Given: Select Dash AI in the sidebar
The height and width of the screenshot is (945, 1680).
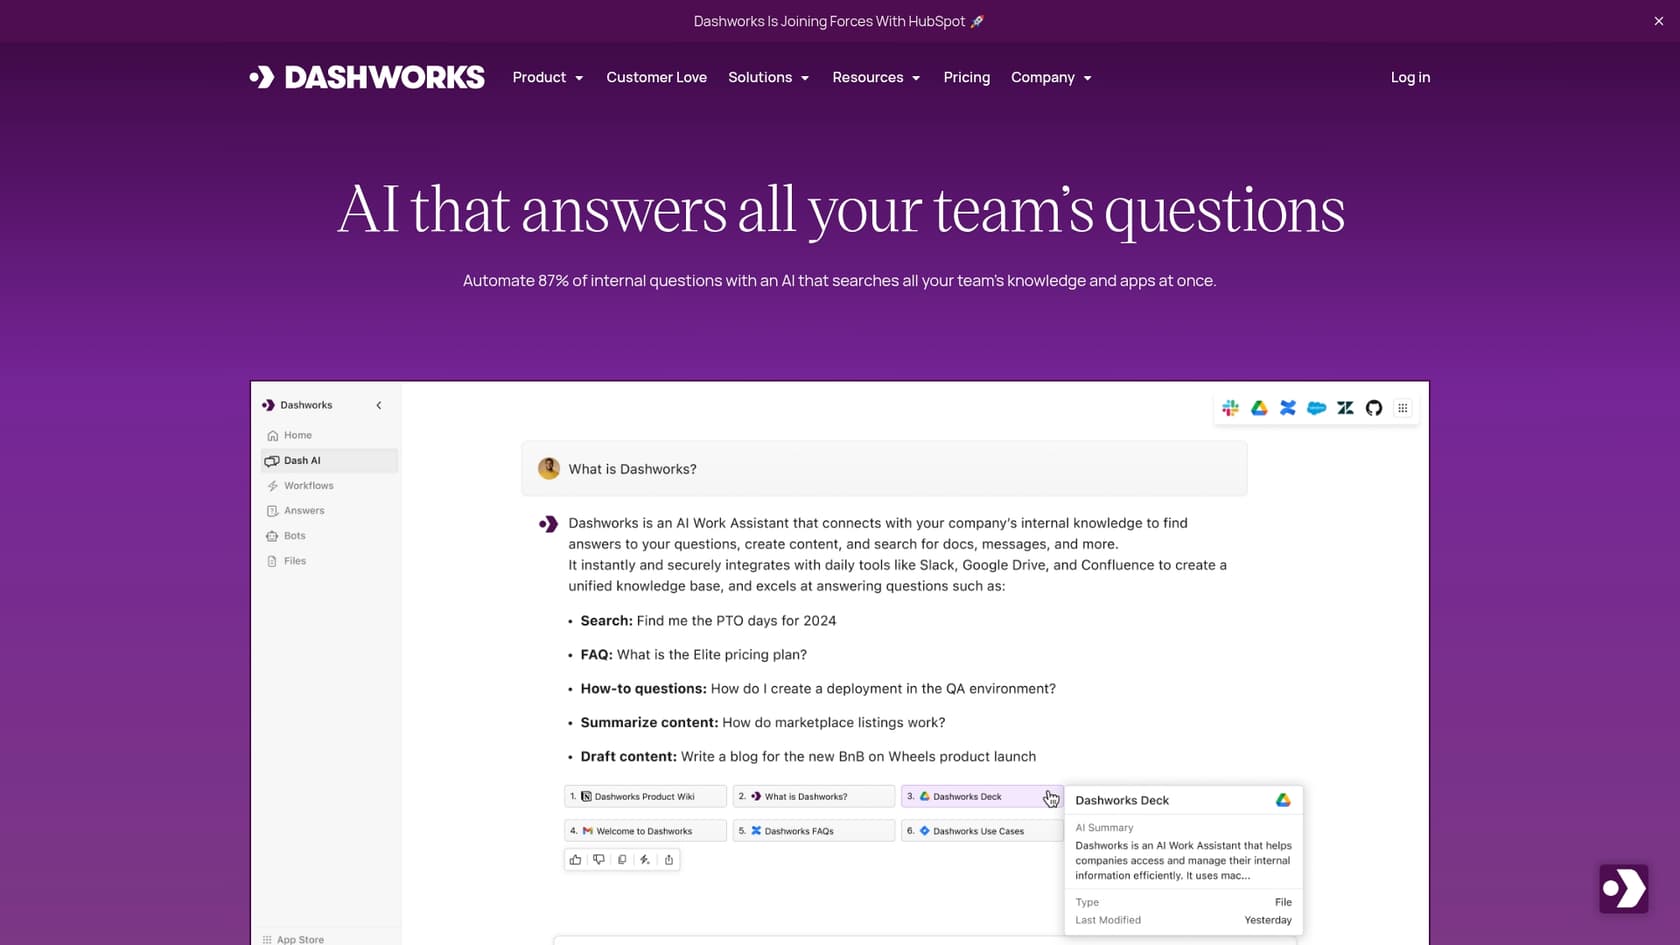Looking at the screenshot, I should point(300,460).
